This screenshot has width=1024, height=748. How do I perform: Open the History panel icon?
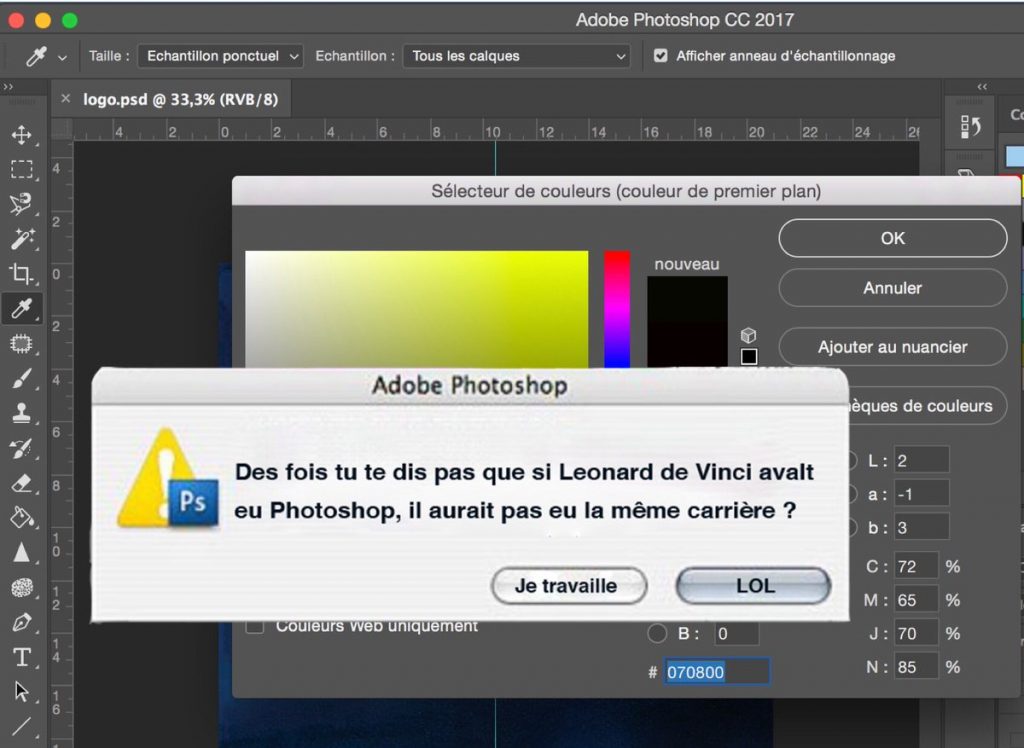click(970, 127)
